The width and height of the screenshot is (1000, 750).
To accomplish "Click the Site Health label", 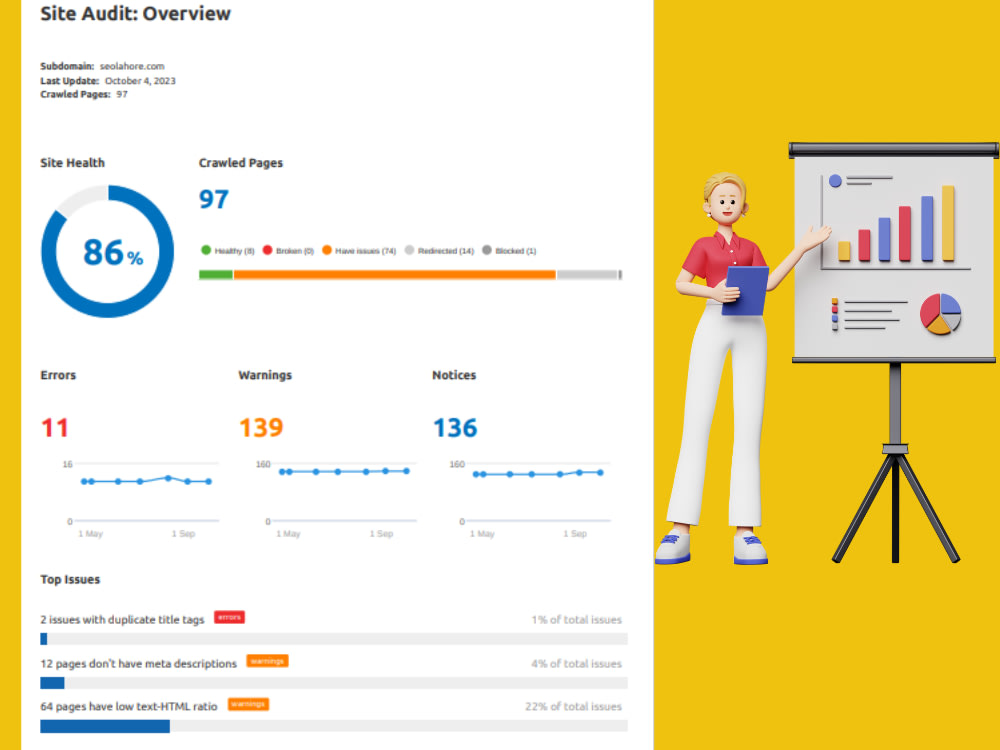I will (x=72, y=163).
